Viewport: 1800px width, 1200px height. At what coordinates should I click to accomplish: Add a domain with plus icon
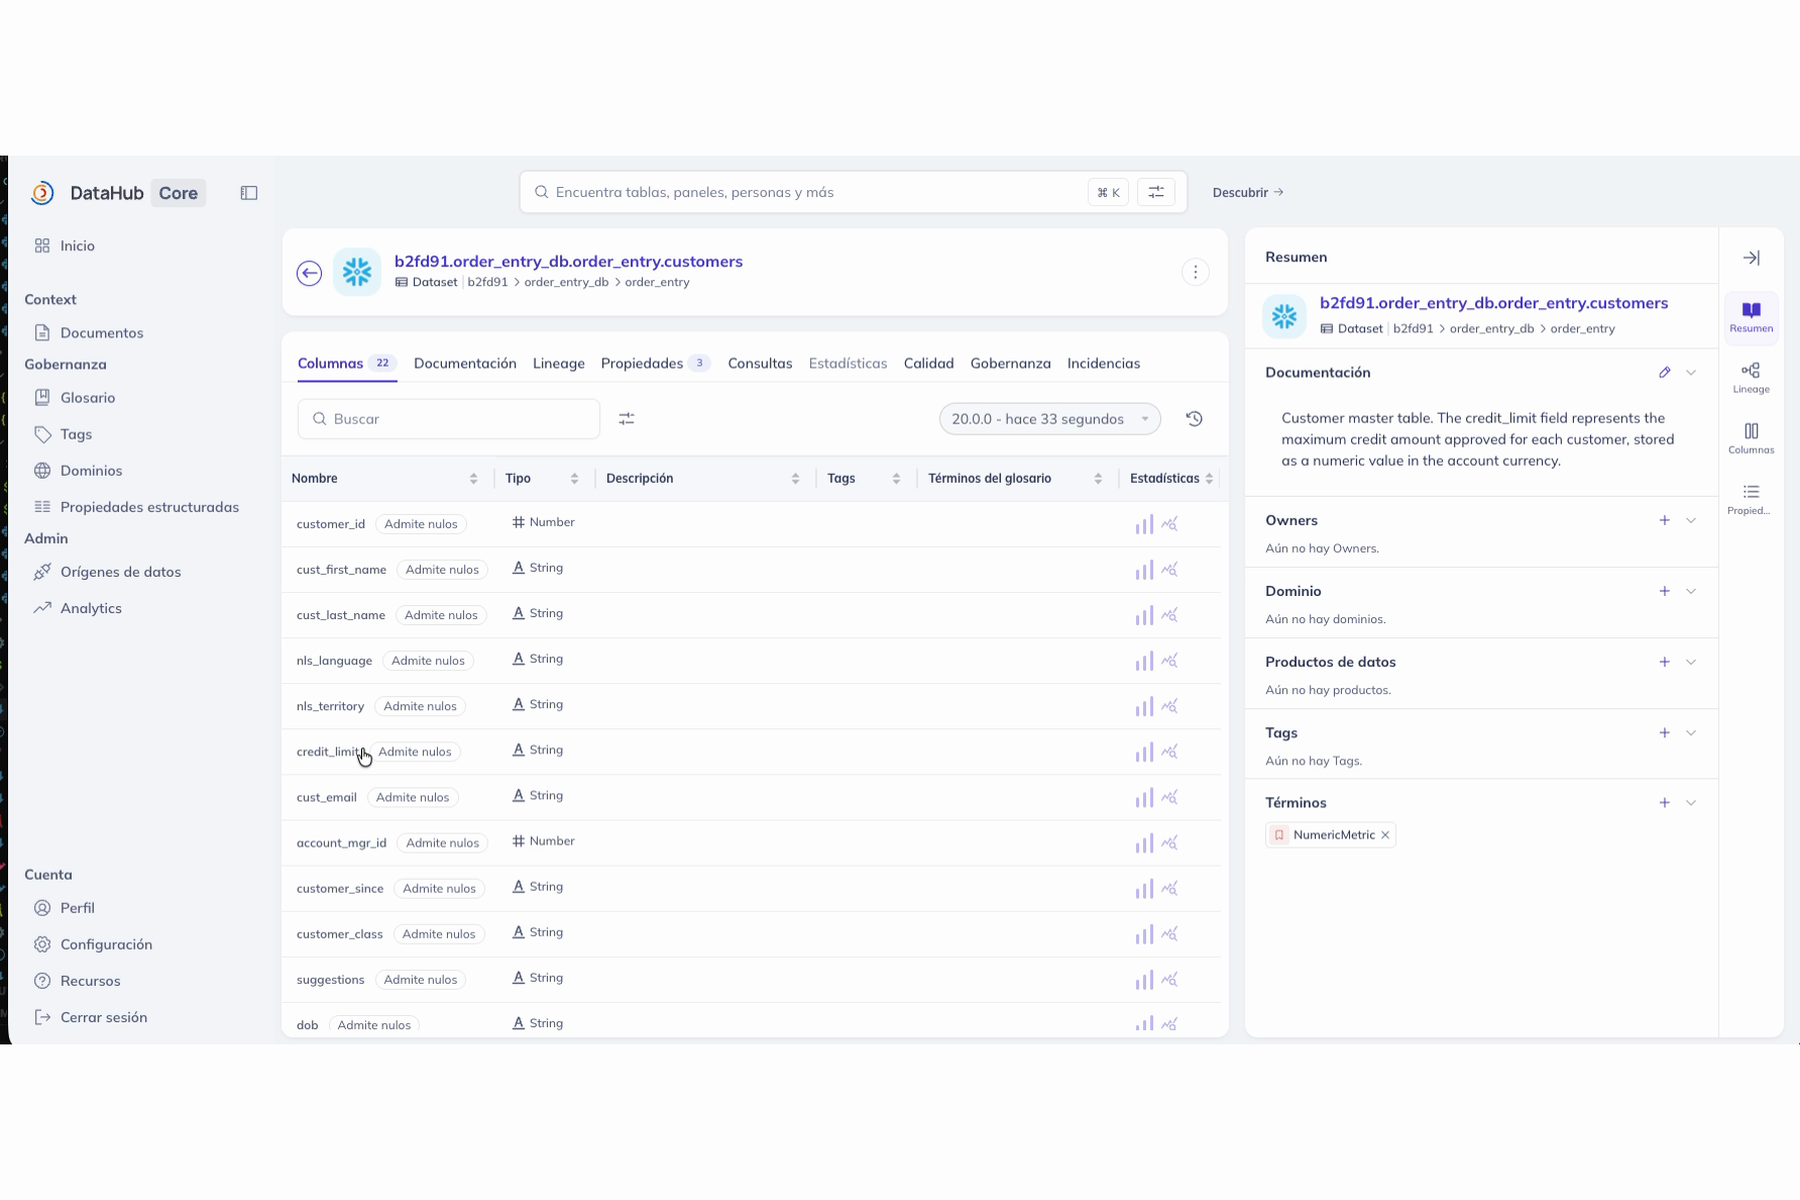tap(1664, 591)
